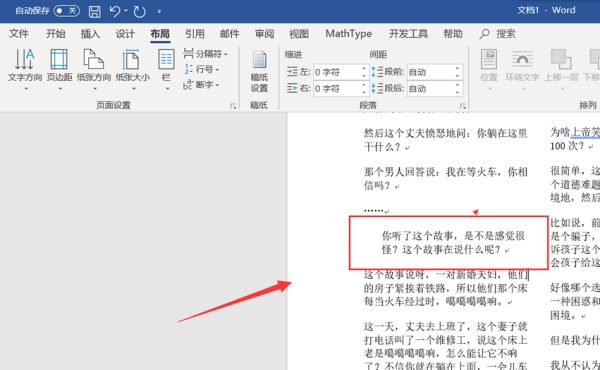Click the Save disk icon
Viewport: 600px width, 370px height.
[x=95, y=11]
